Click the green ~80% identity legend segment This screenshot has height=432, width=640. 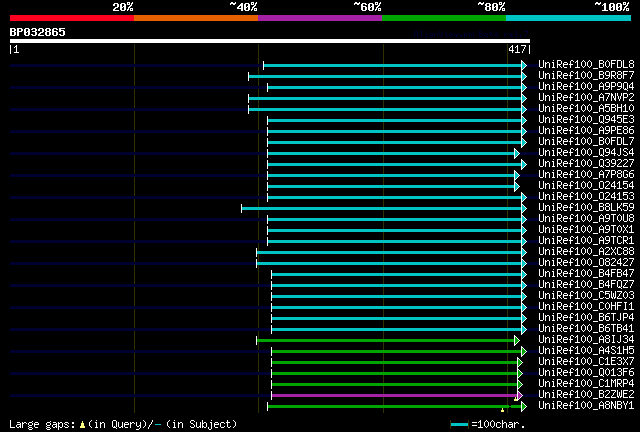coord(444,18)
